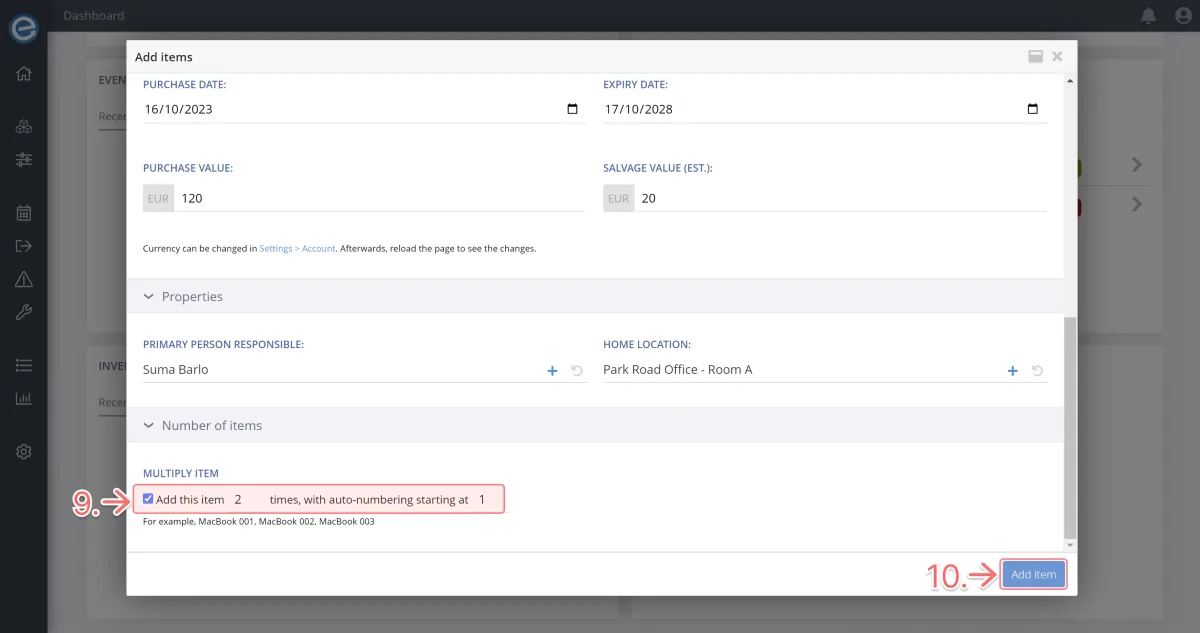Click the Salvage Value input field
This screenshot has height=633, width=1200.
[x=840, y=198]
